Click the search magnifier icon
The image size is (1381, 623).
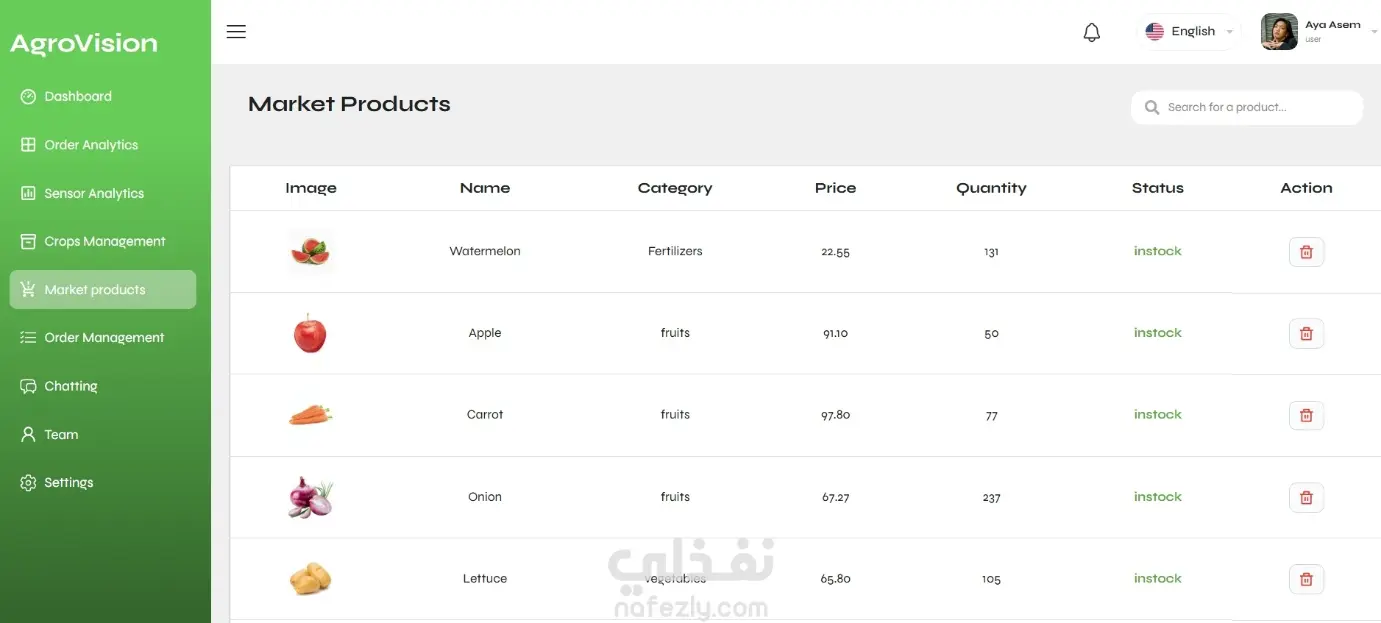point(1152,107)
